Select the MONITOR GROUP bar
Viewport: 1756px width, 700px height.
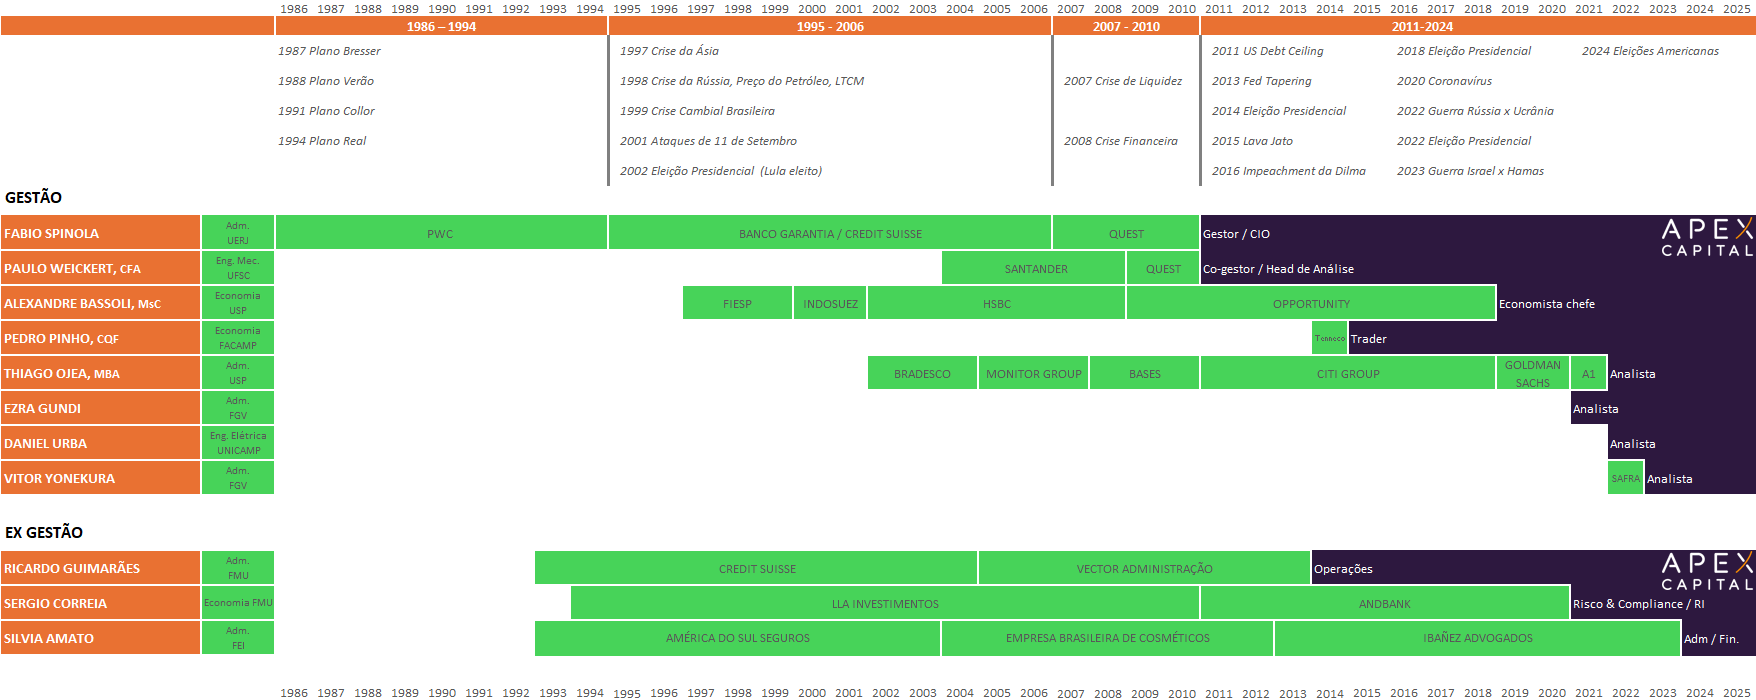pyautogui.click(x=1033, y=373)
